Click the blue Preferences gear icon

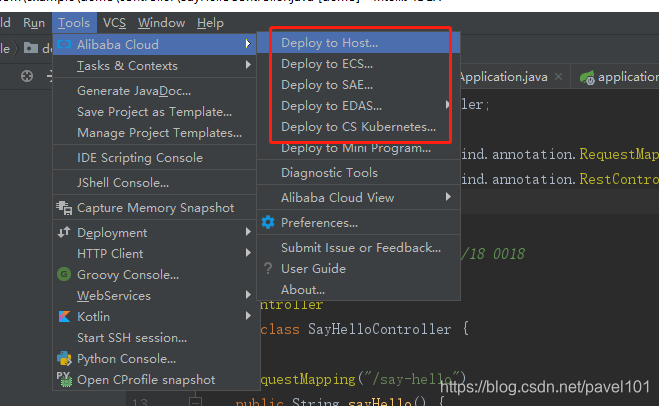(268, 222)
